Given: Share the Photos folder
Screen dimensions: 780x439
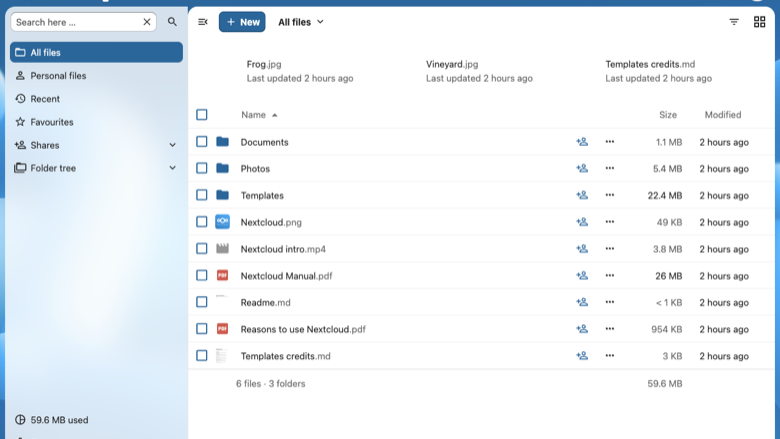Looking at the screenshot, I should [x=582, y=169].
